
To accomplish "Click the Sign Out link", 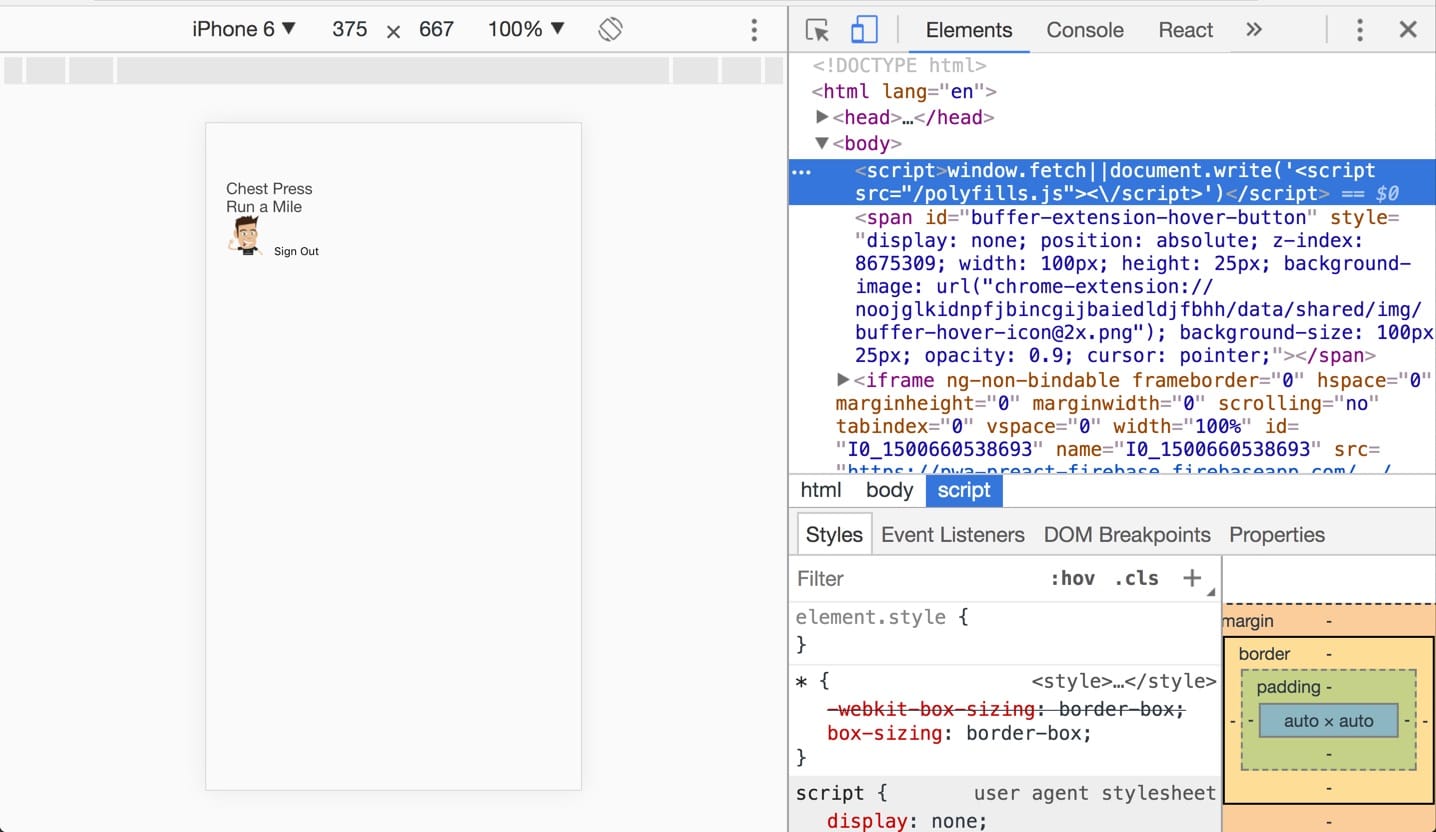I will (x=296, y=251).
